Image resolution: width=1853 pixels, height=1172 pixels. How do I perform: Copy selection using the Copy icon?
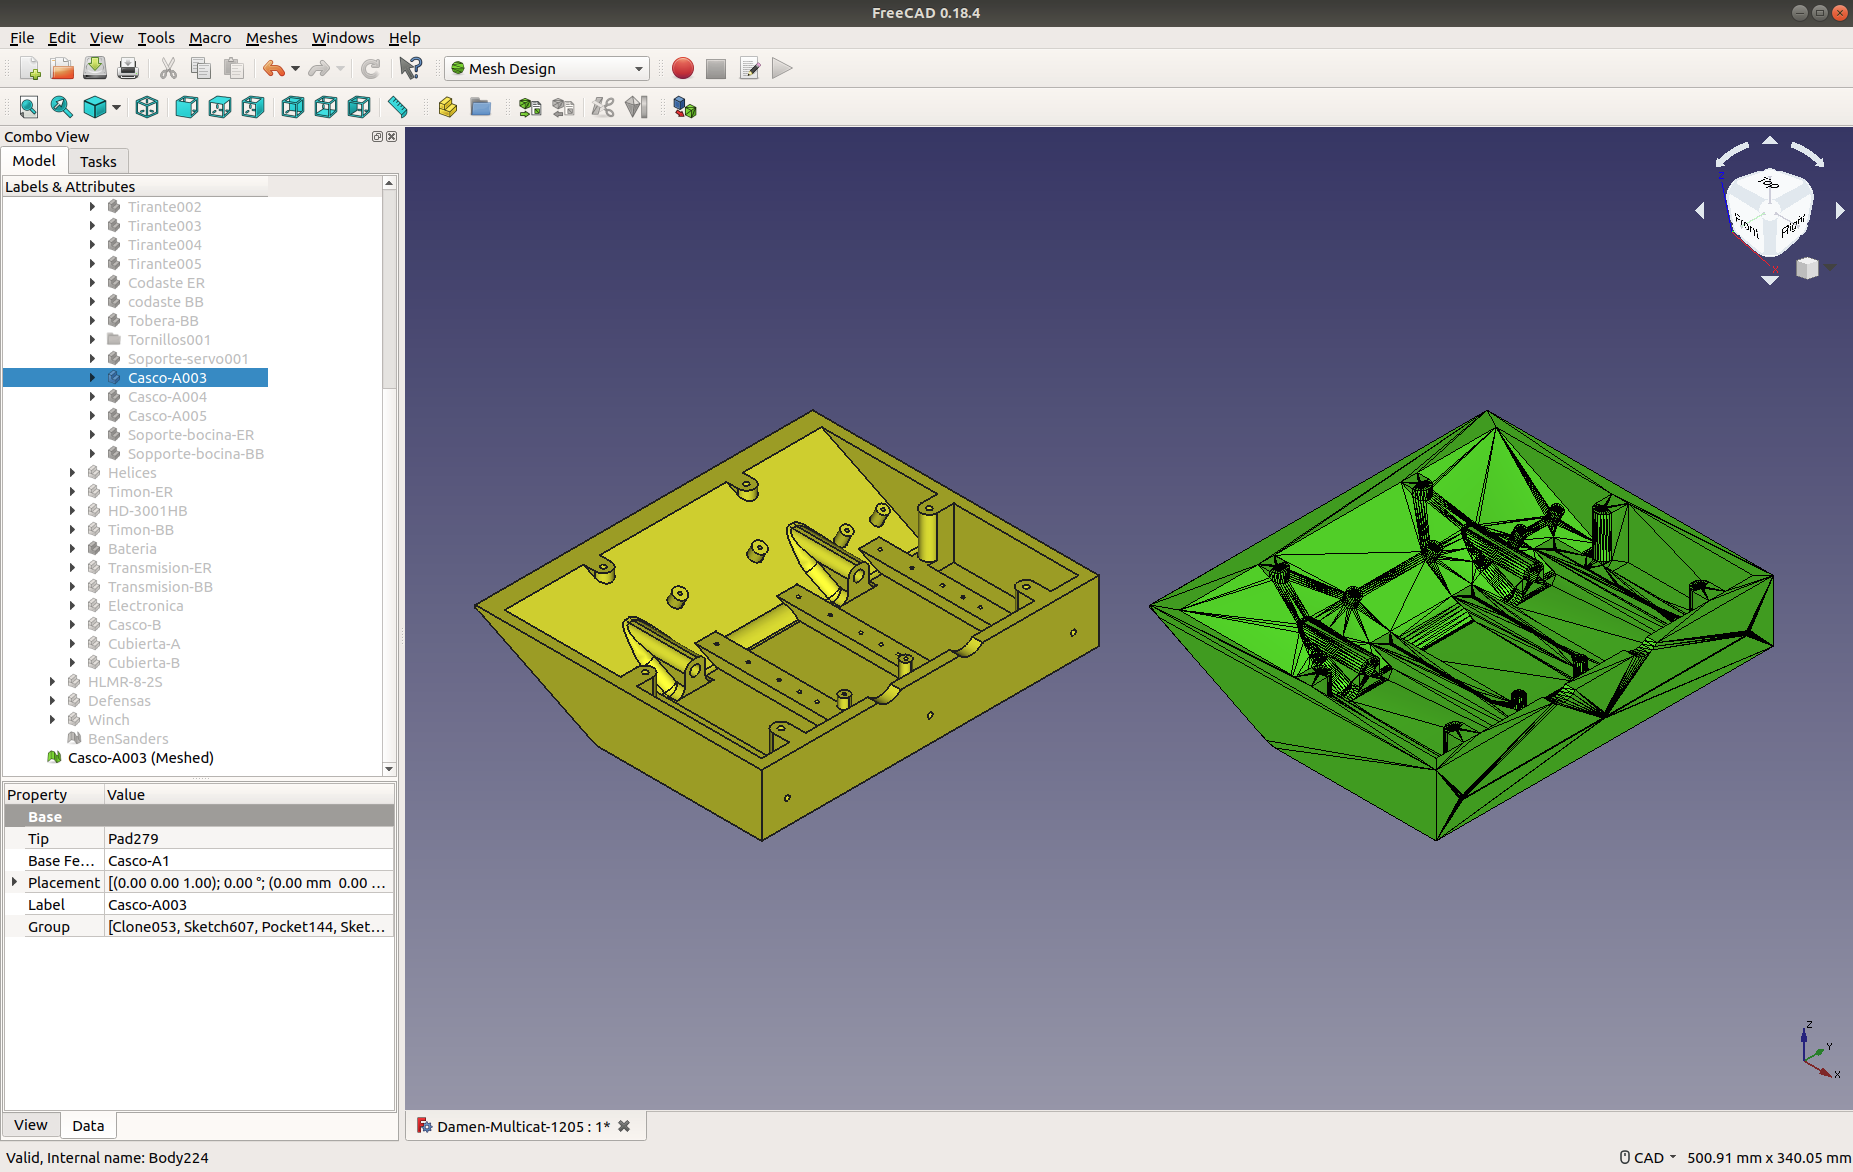(201, 68)
